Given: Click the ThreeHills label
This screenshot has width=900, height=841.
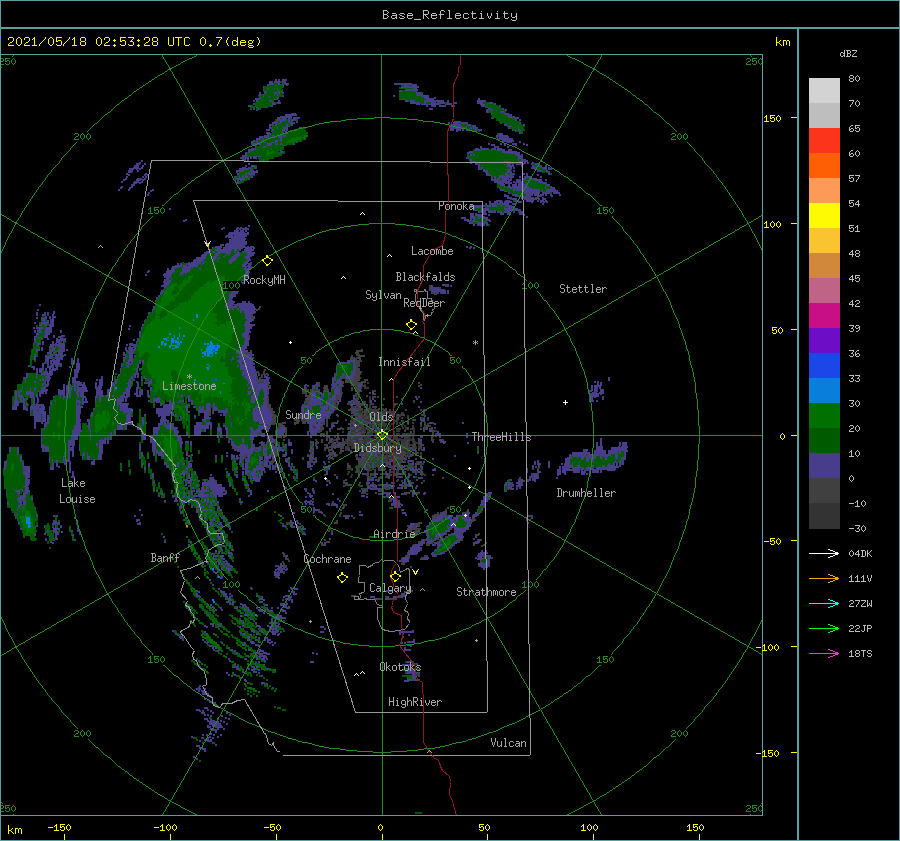Looking at the screenshot, I should 501,437.
